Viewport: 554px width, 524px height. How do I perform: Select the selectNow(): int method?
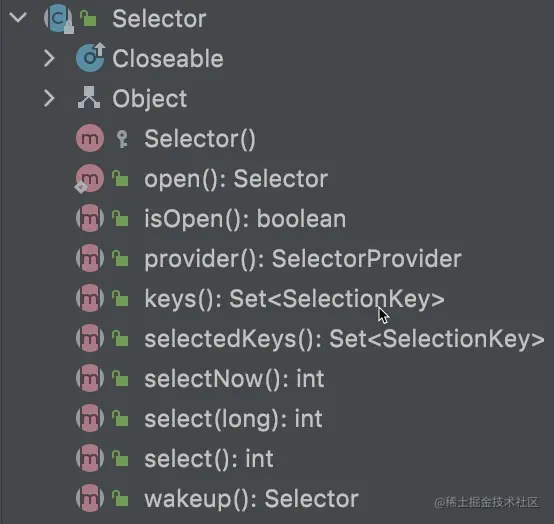click(x=234, y=379)
